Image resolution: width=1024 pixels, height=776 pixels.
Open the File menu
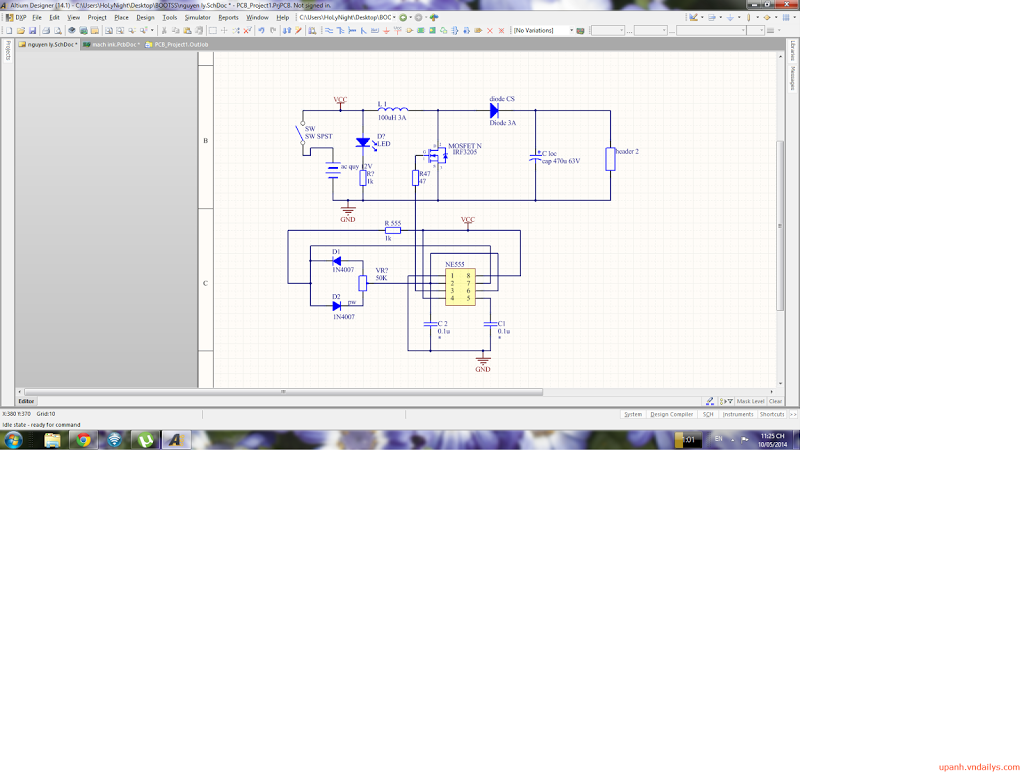tap(37, 18)
